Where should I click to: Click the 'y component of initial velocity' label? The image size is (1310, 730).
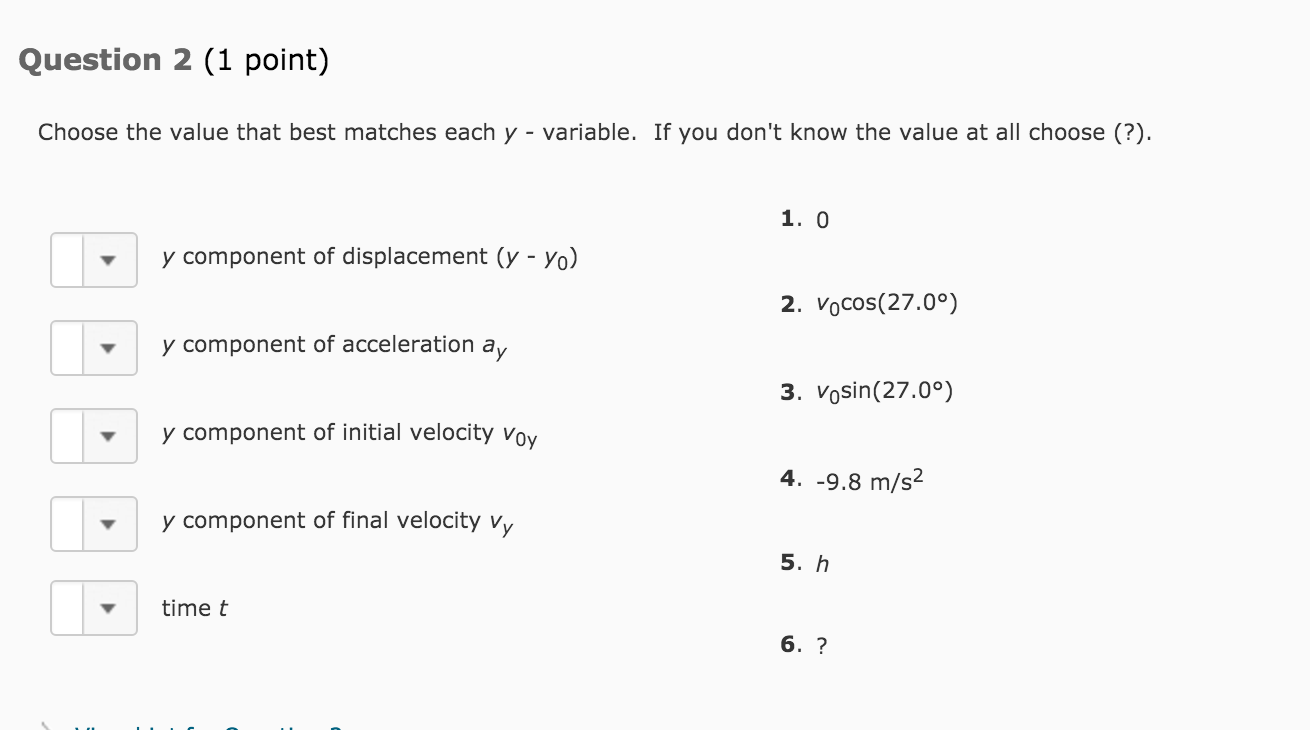[x=350, y=434]
